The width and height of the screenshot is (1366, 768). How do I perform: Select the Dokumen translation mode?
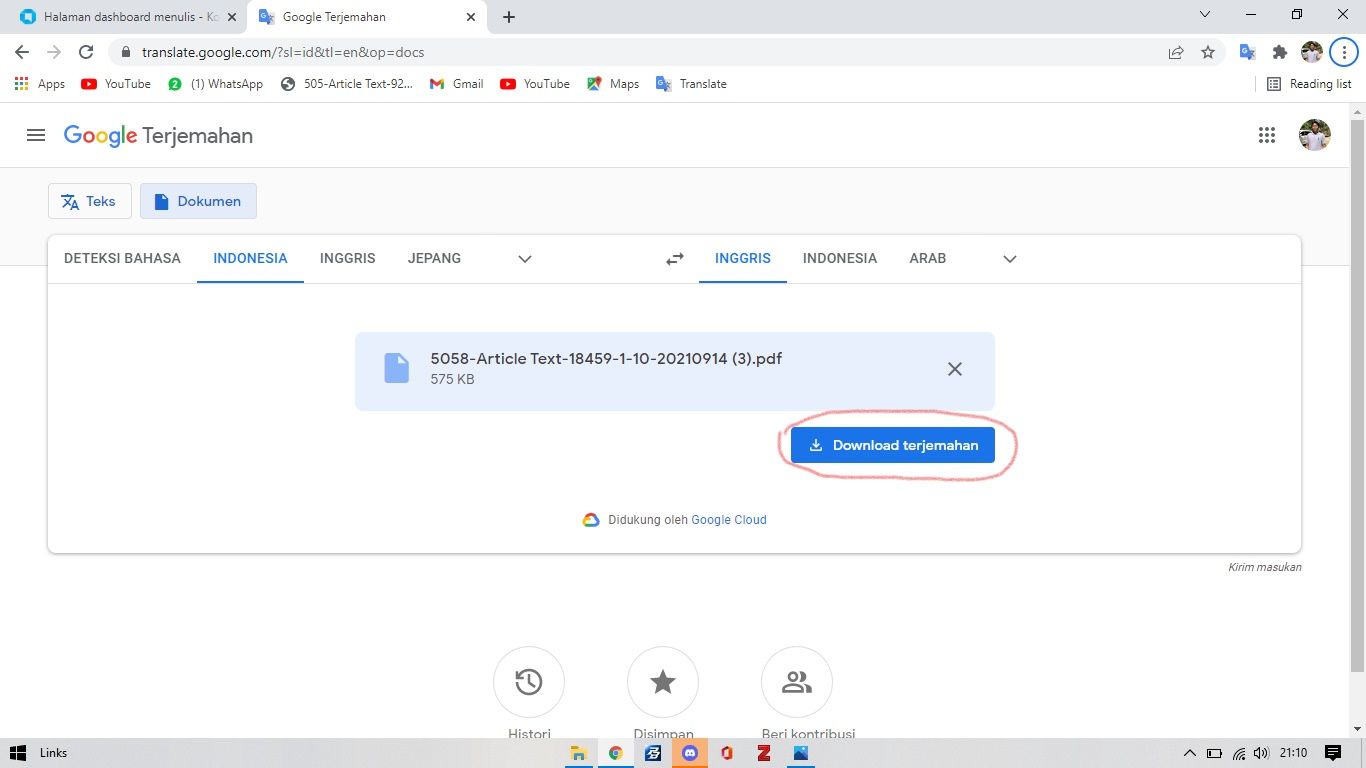tap(198, 201)
